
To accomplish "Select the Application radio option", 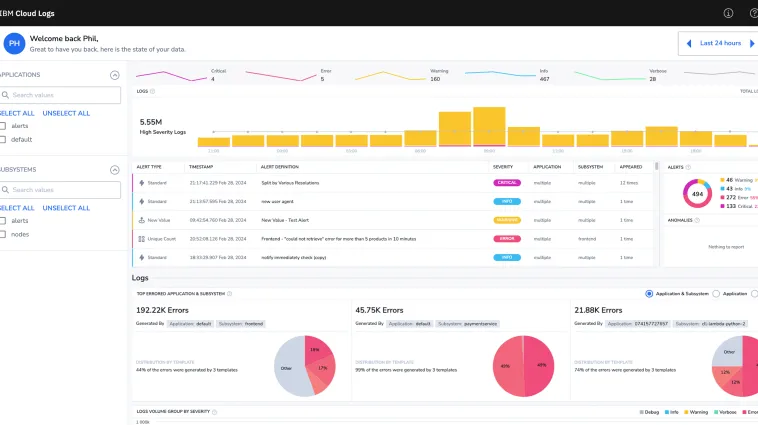I will [x=716, y=293].
